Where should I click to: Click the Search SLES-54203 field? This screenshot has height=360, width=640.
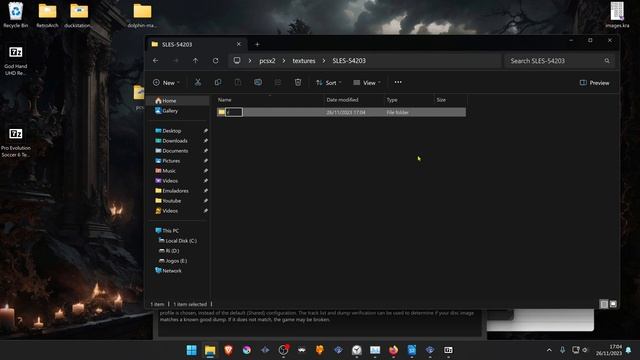coord(559,61)
